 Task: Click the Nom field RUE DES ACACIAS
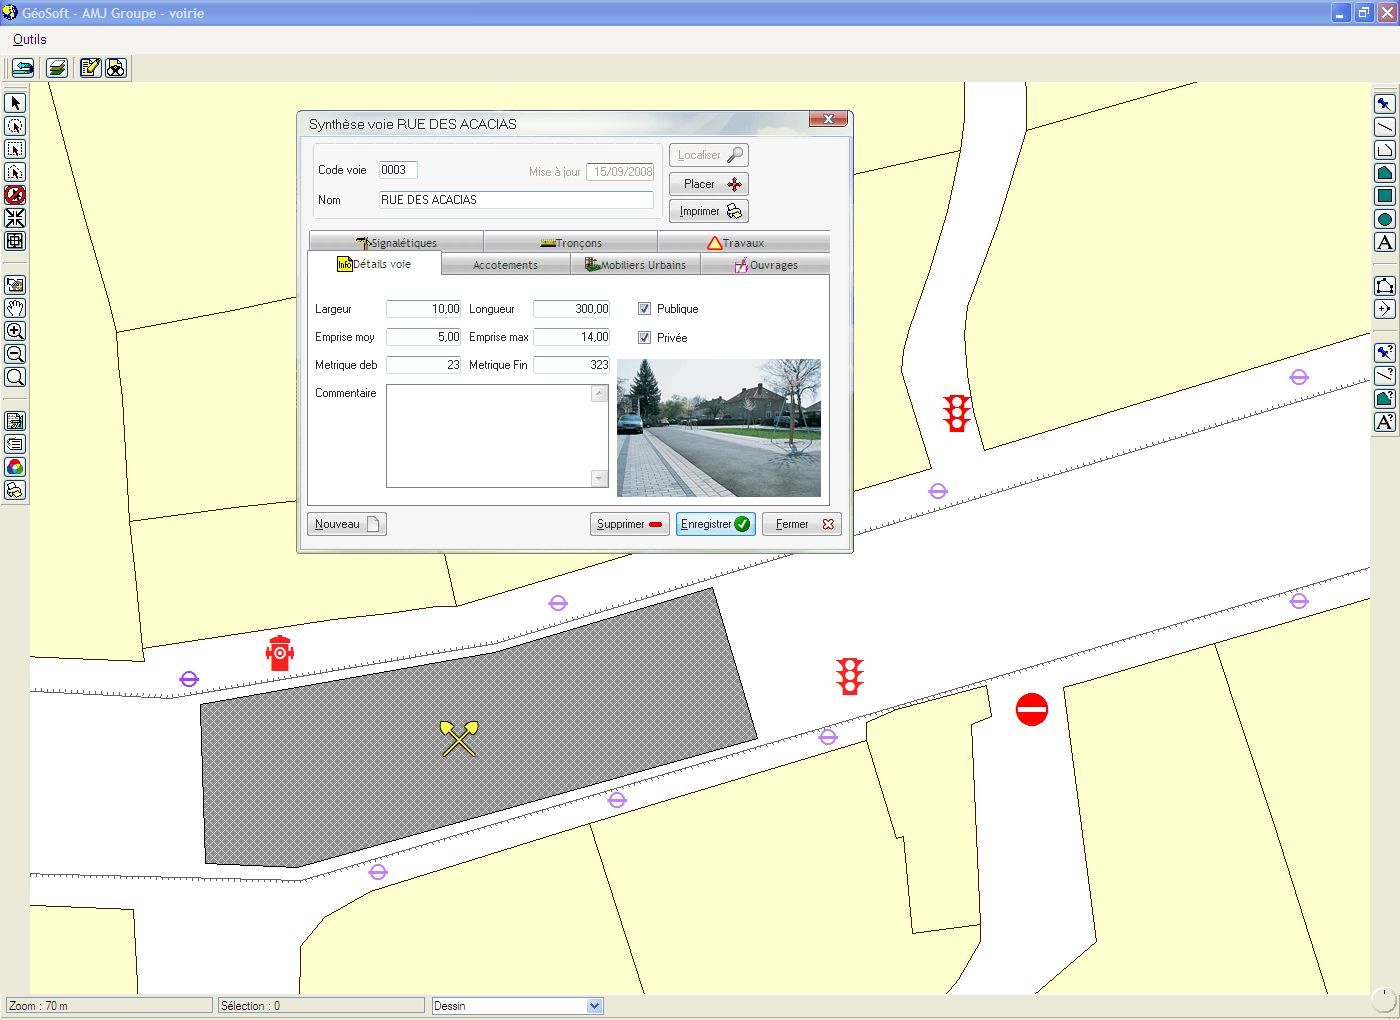pyautogui.click(x=516, y=200)
